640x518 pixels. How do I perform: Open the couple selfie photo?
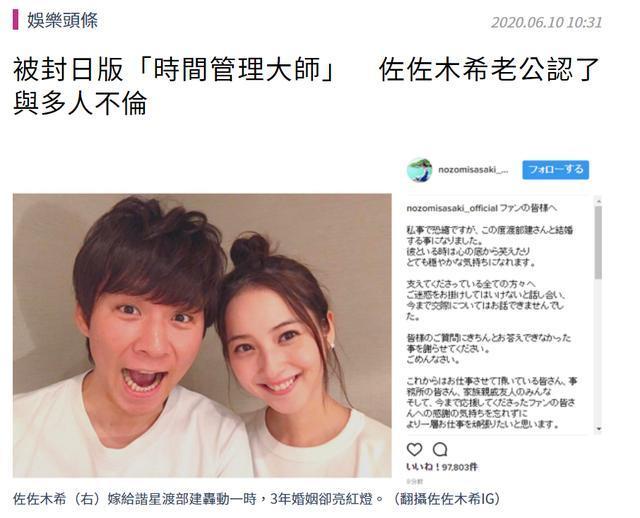pyautogui.click(x=202, y=336)
